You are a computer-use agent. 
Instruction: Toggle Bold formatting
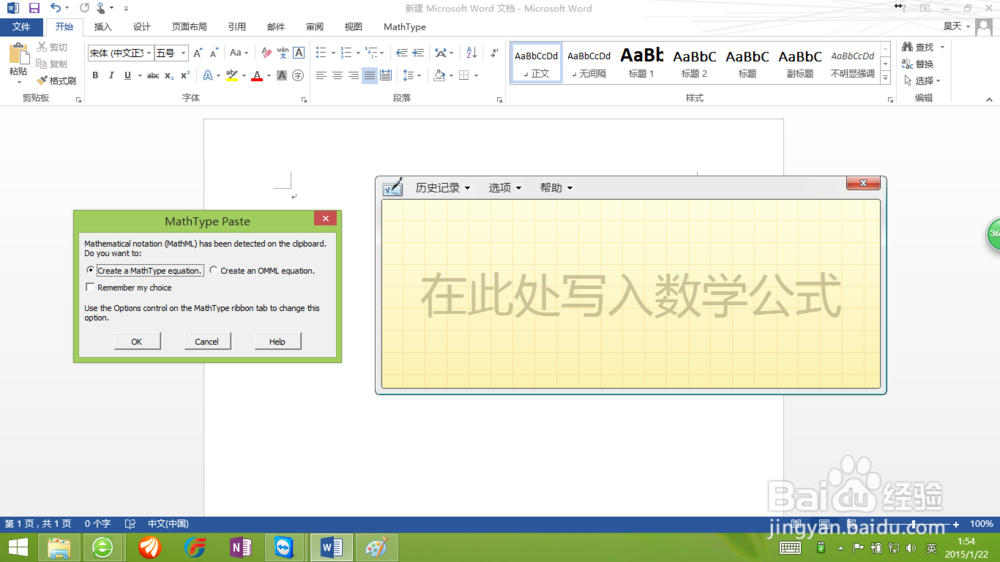tap(95, 75)
